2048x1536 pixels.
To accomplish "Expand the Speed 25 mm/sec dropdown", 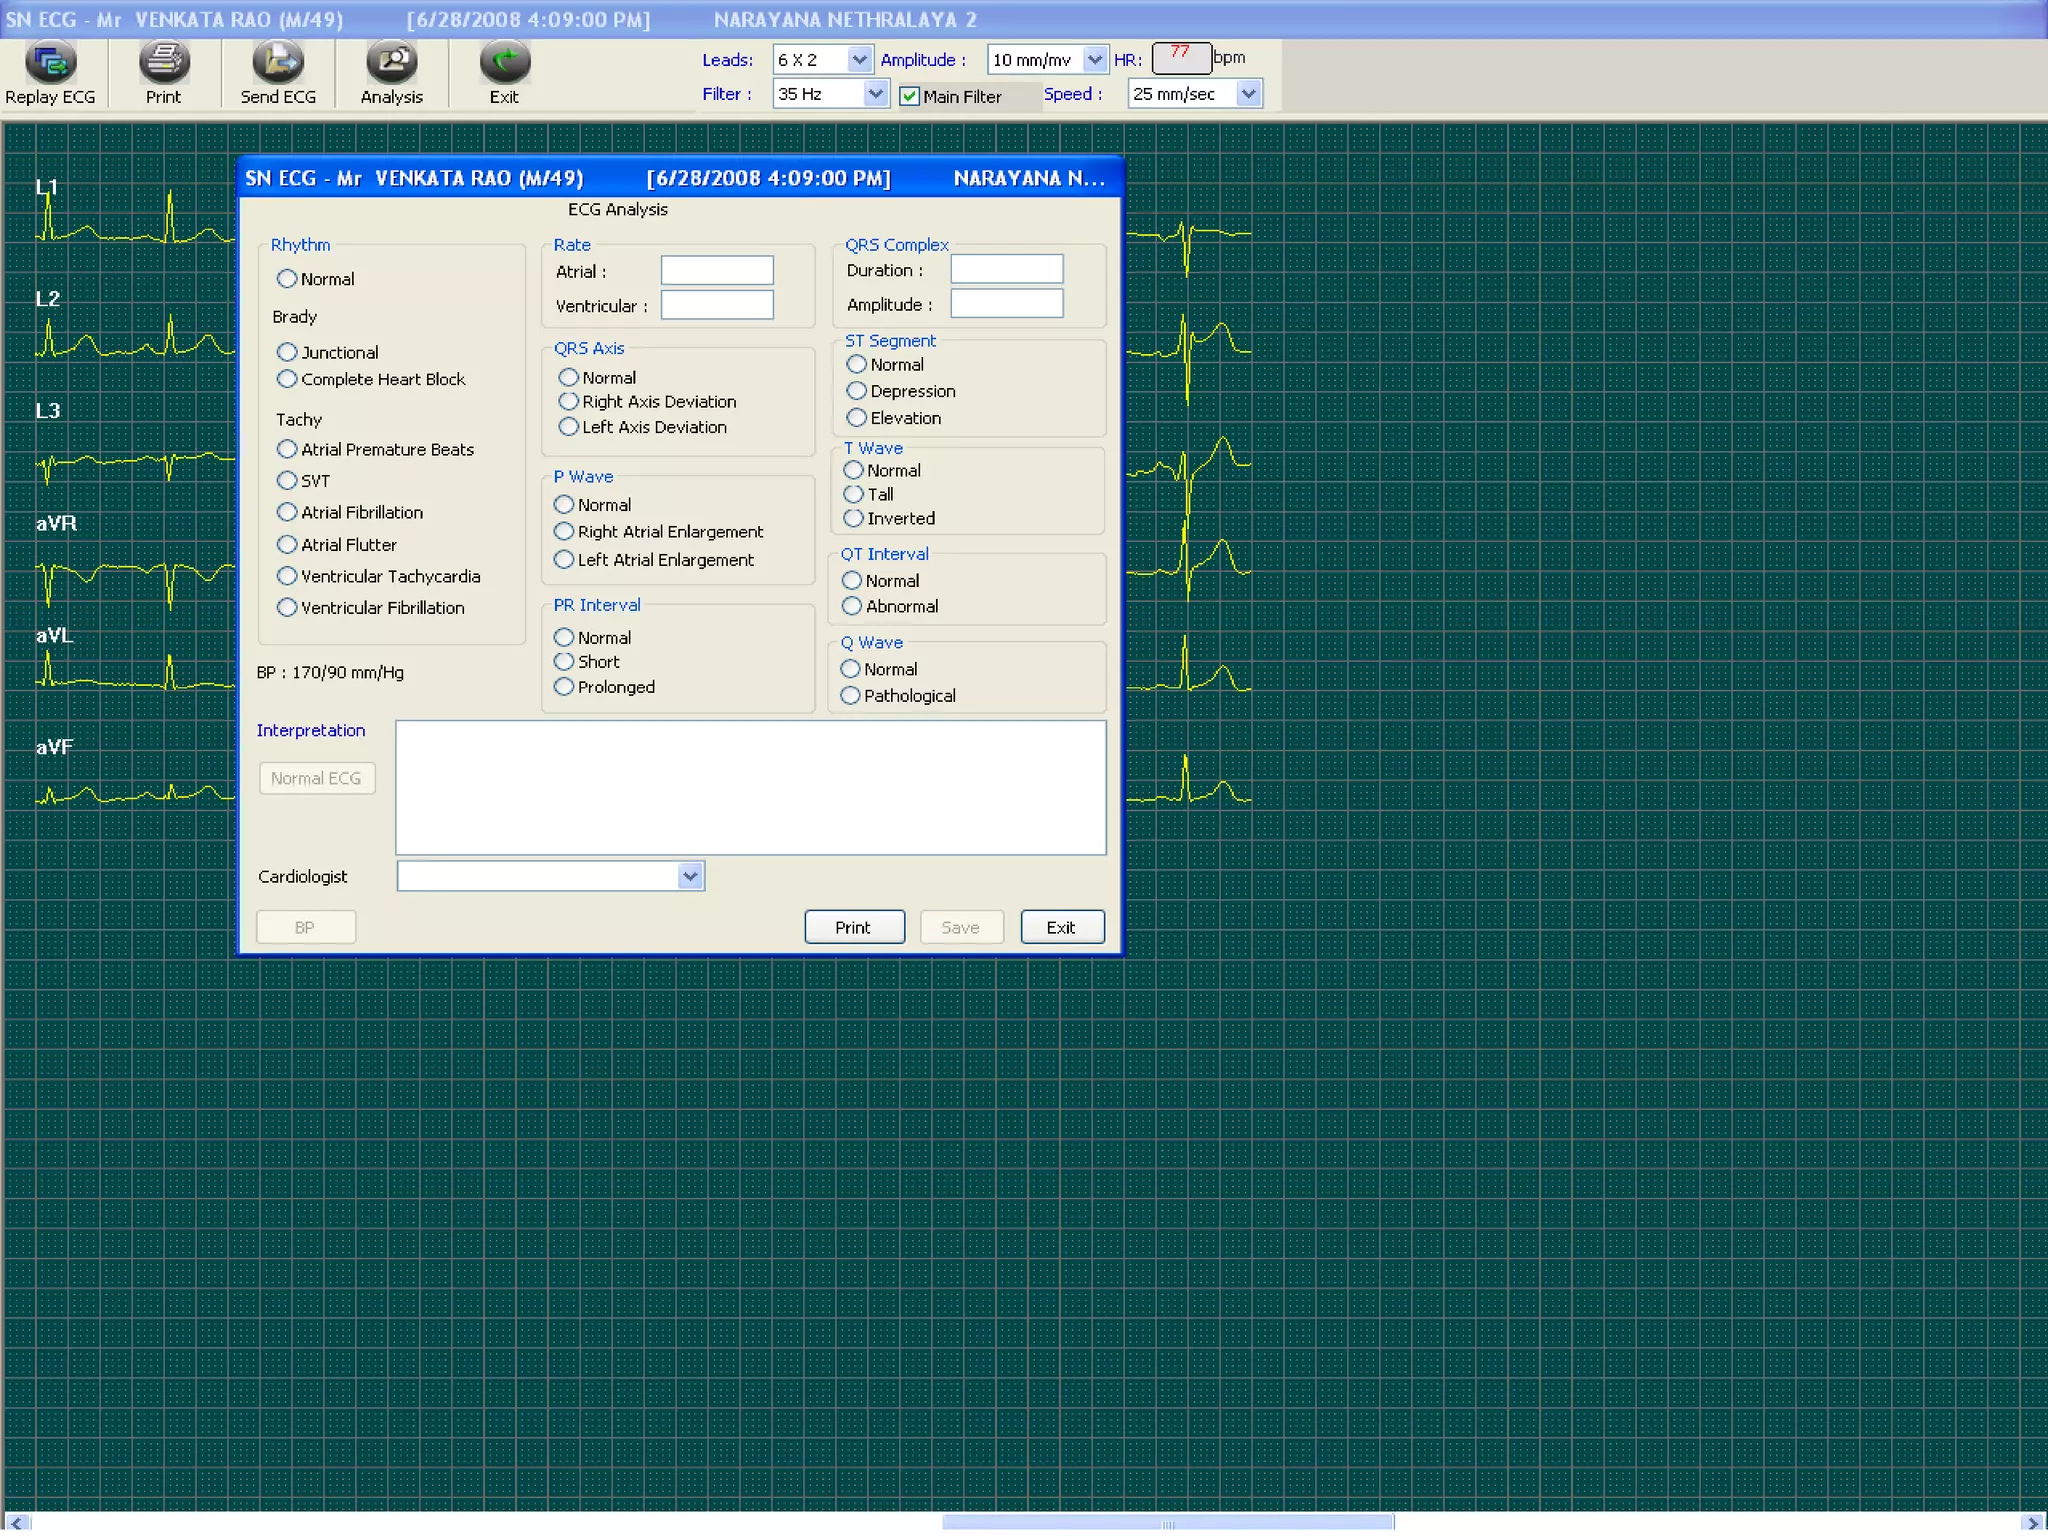I will click(x=1248, y=94).
